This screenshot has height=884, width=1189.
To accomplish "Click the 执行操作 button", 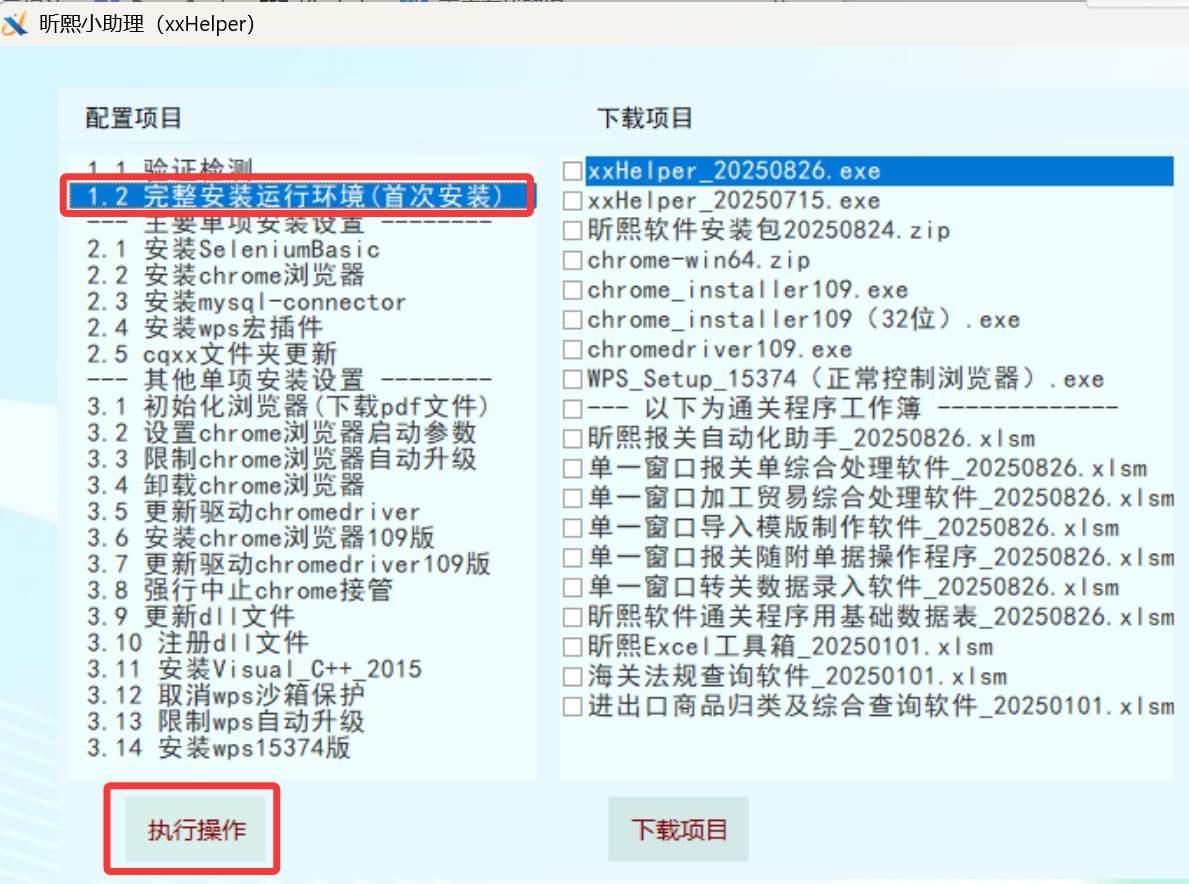I will click(x=196, y=830).
